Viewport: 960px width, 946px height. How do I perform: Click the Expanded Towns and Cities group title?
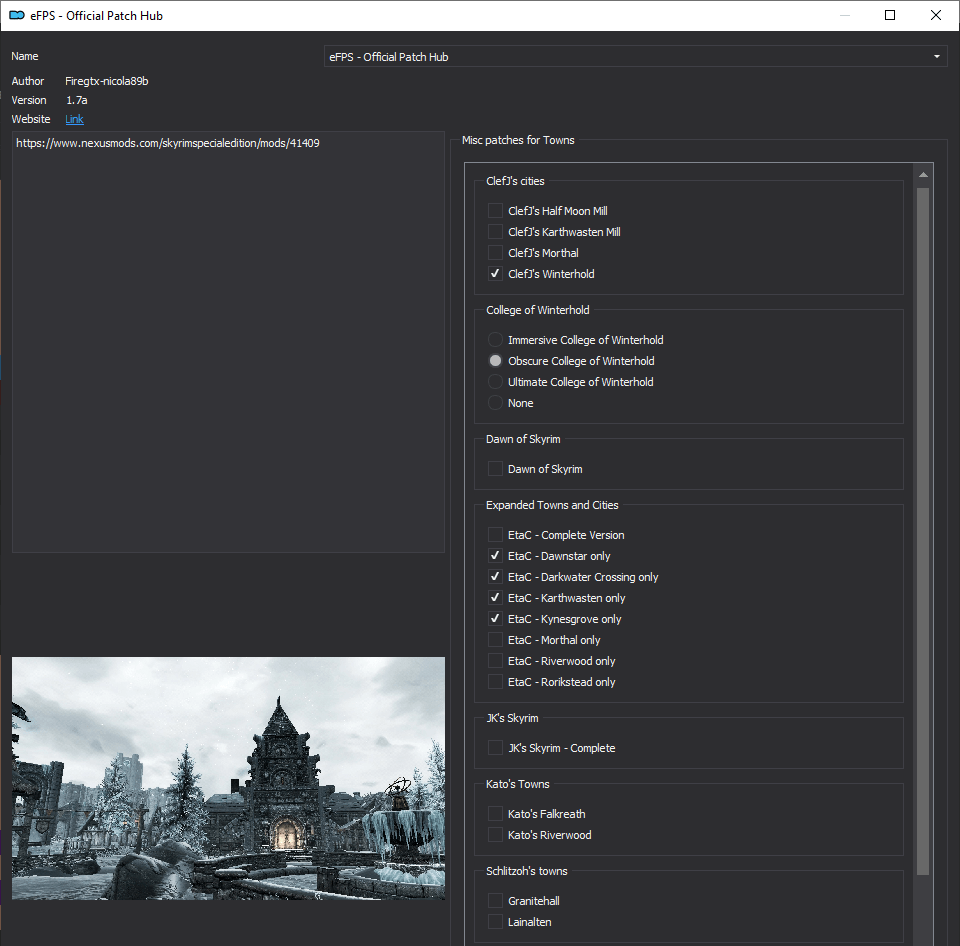552,505
